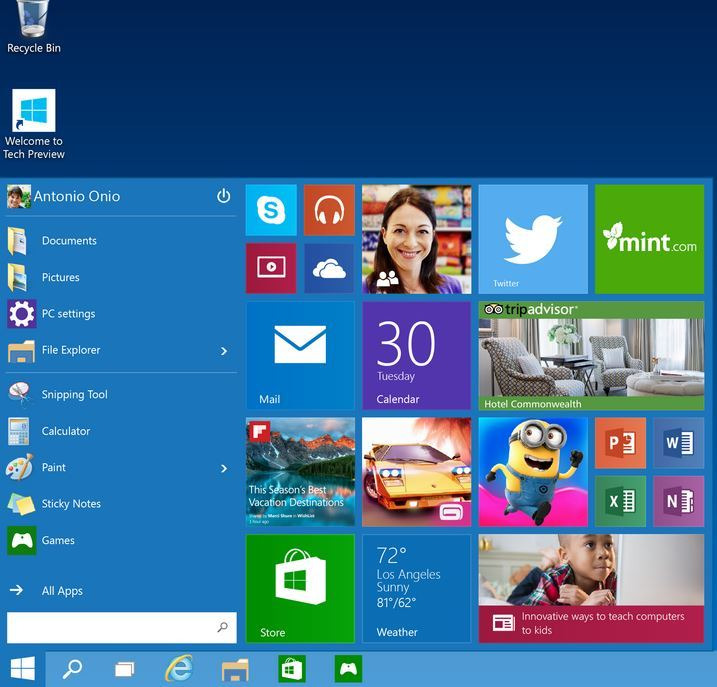Launch Internet Explorer from taskbar

[179, 669]
